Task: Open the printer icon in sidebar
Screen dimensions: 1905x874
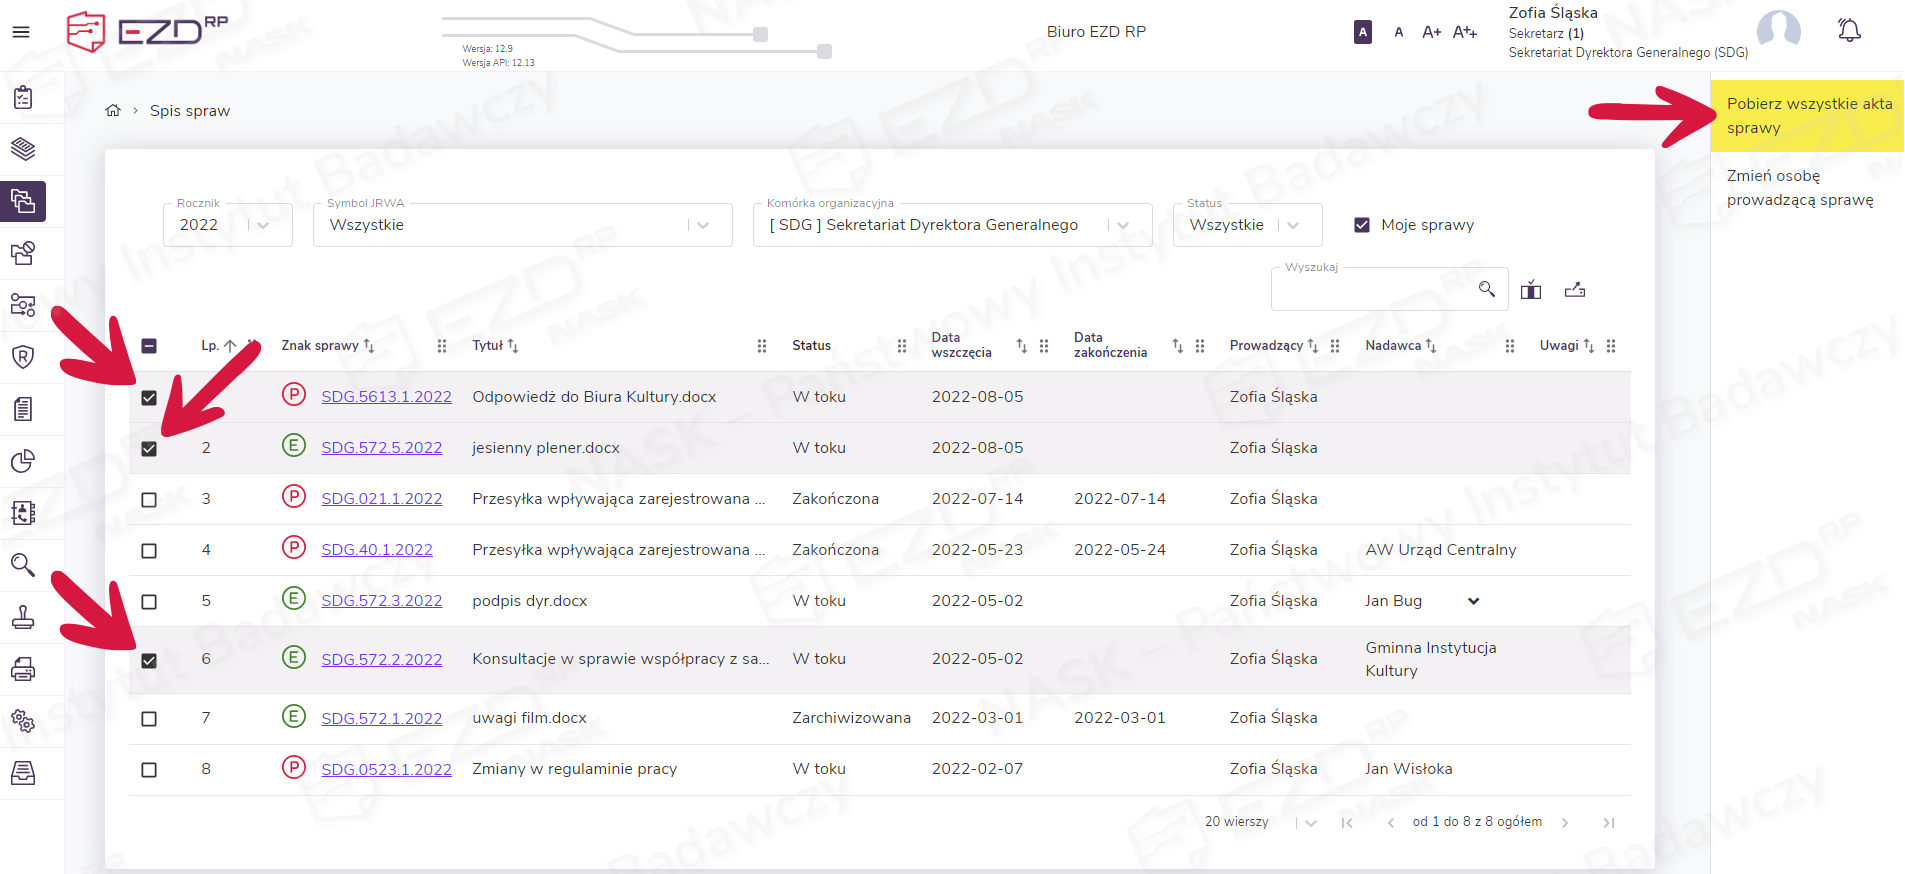Action: [x=23, y=669]
